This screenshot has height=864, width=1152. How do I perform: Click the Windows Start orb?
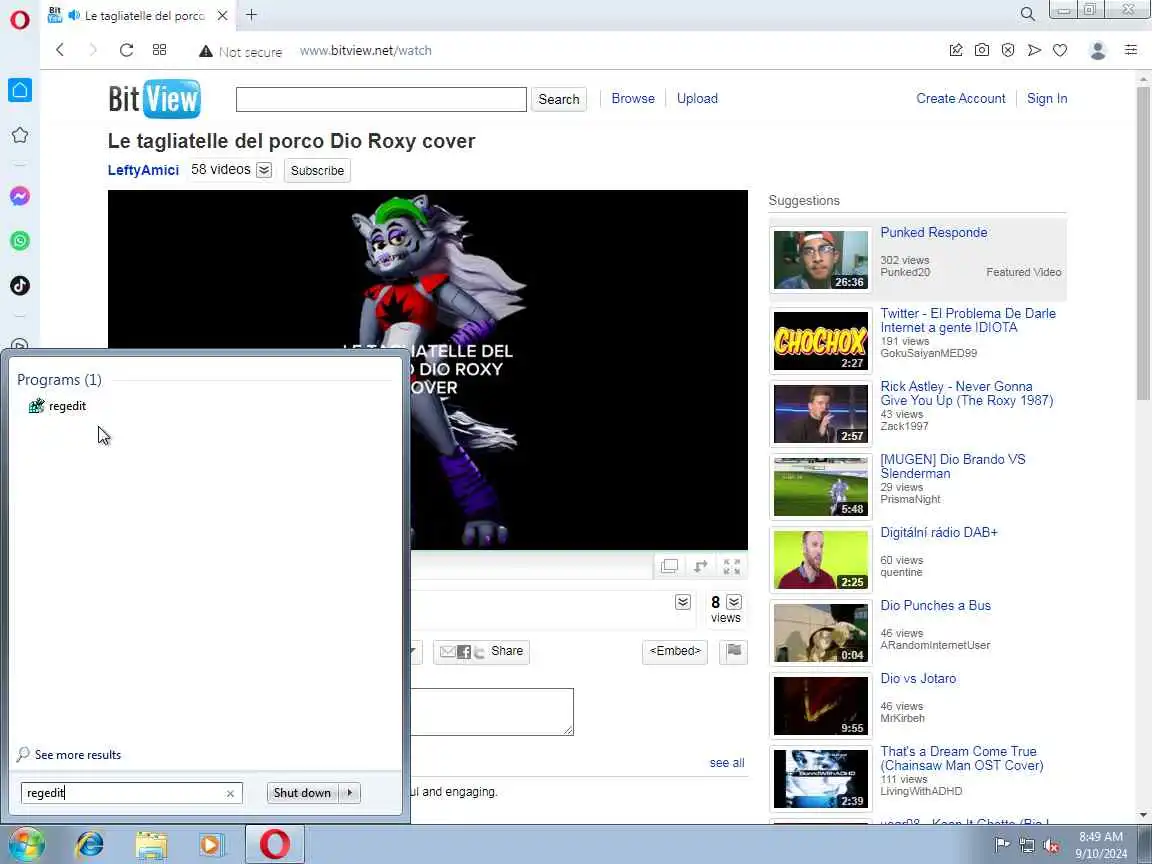click(26, 844)
